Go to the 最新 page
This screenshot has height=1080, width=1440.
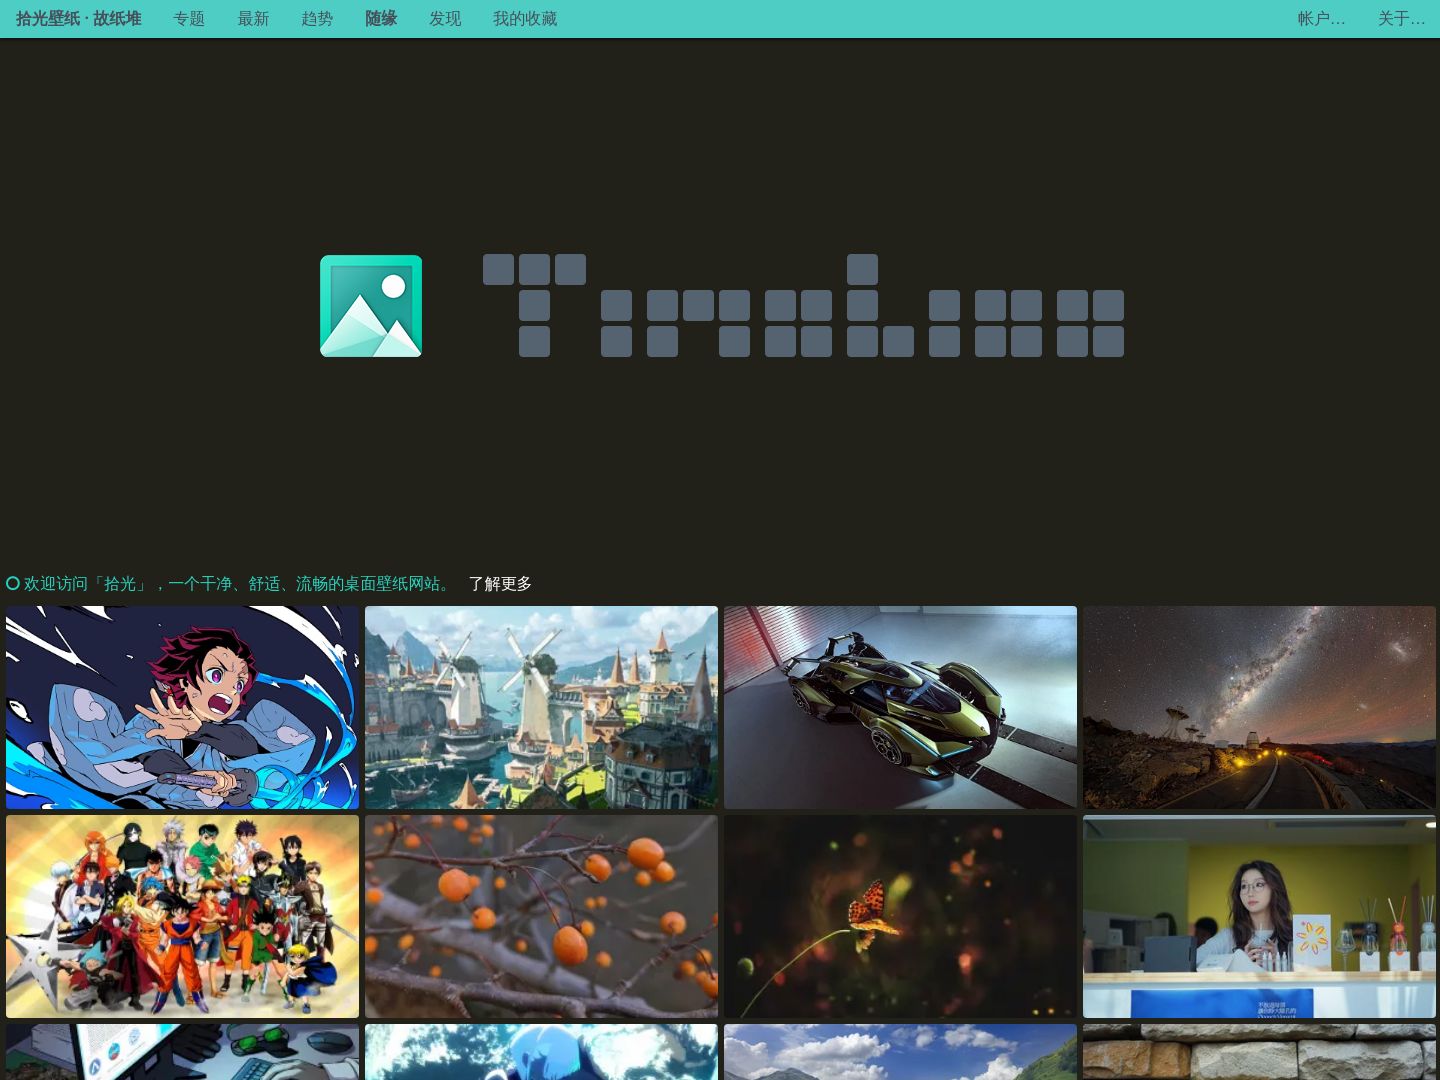click(253, 19)
